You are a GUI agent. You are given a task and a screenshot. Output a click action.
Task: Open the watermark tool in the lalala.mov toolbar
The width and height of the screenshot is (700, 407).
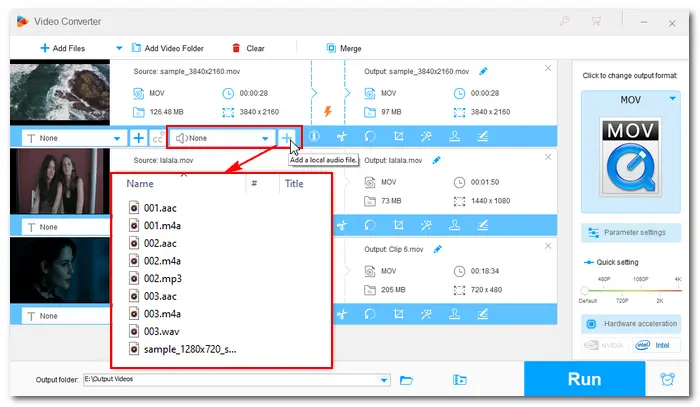(x=454, y=225)
